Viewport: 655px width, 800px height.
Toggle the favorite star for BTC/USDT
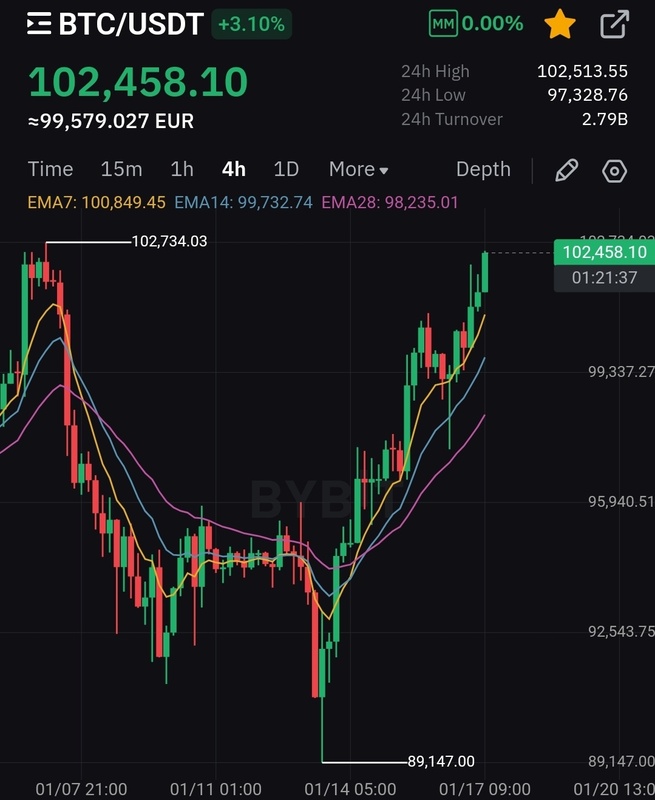pyautogui.click(x=560, y=24)
